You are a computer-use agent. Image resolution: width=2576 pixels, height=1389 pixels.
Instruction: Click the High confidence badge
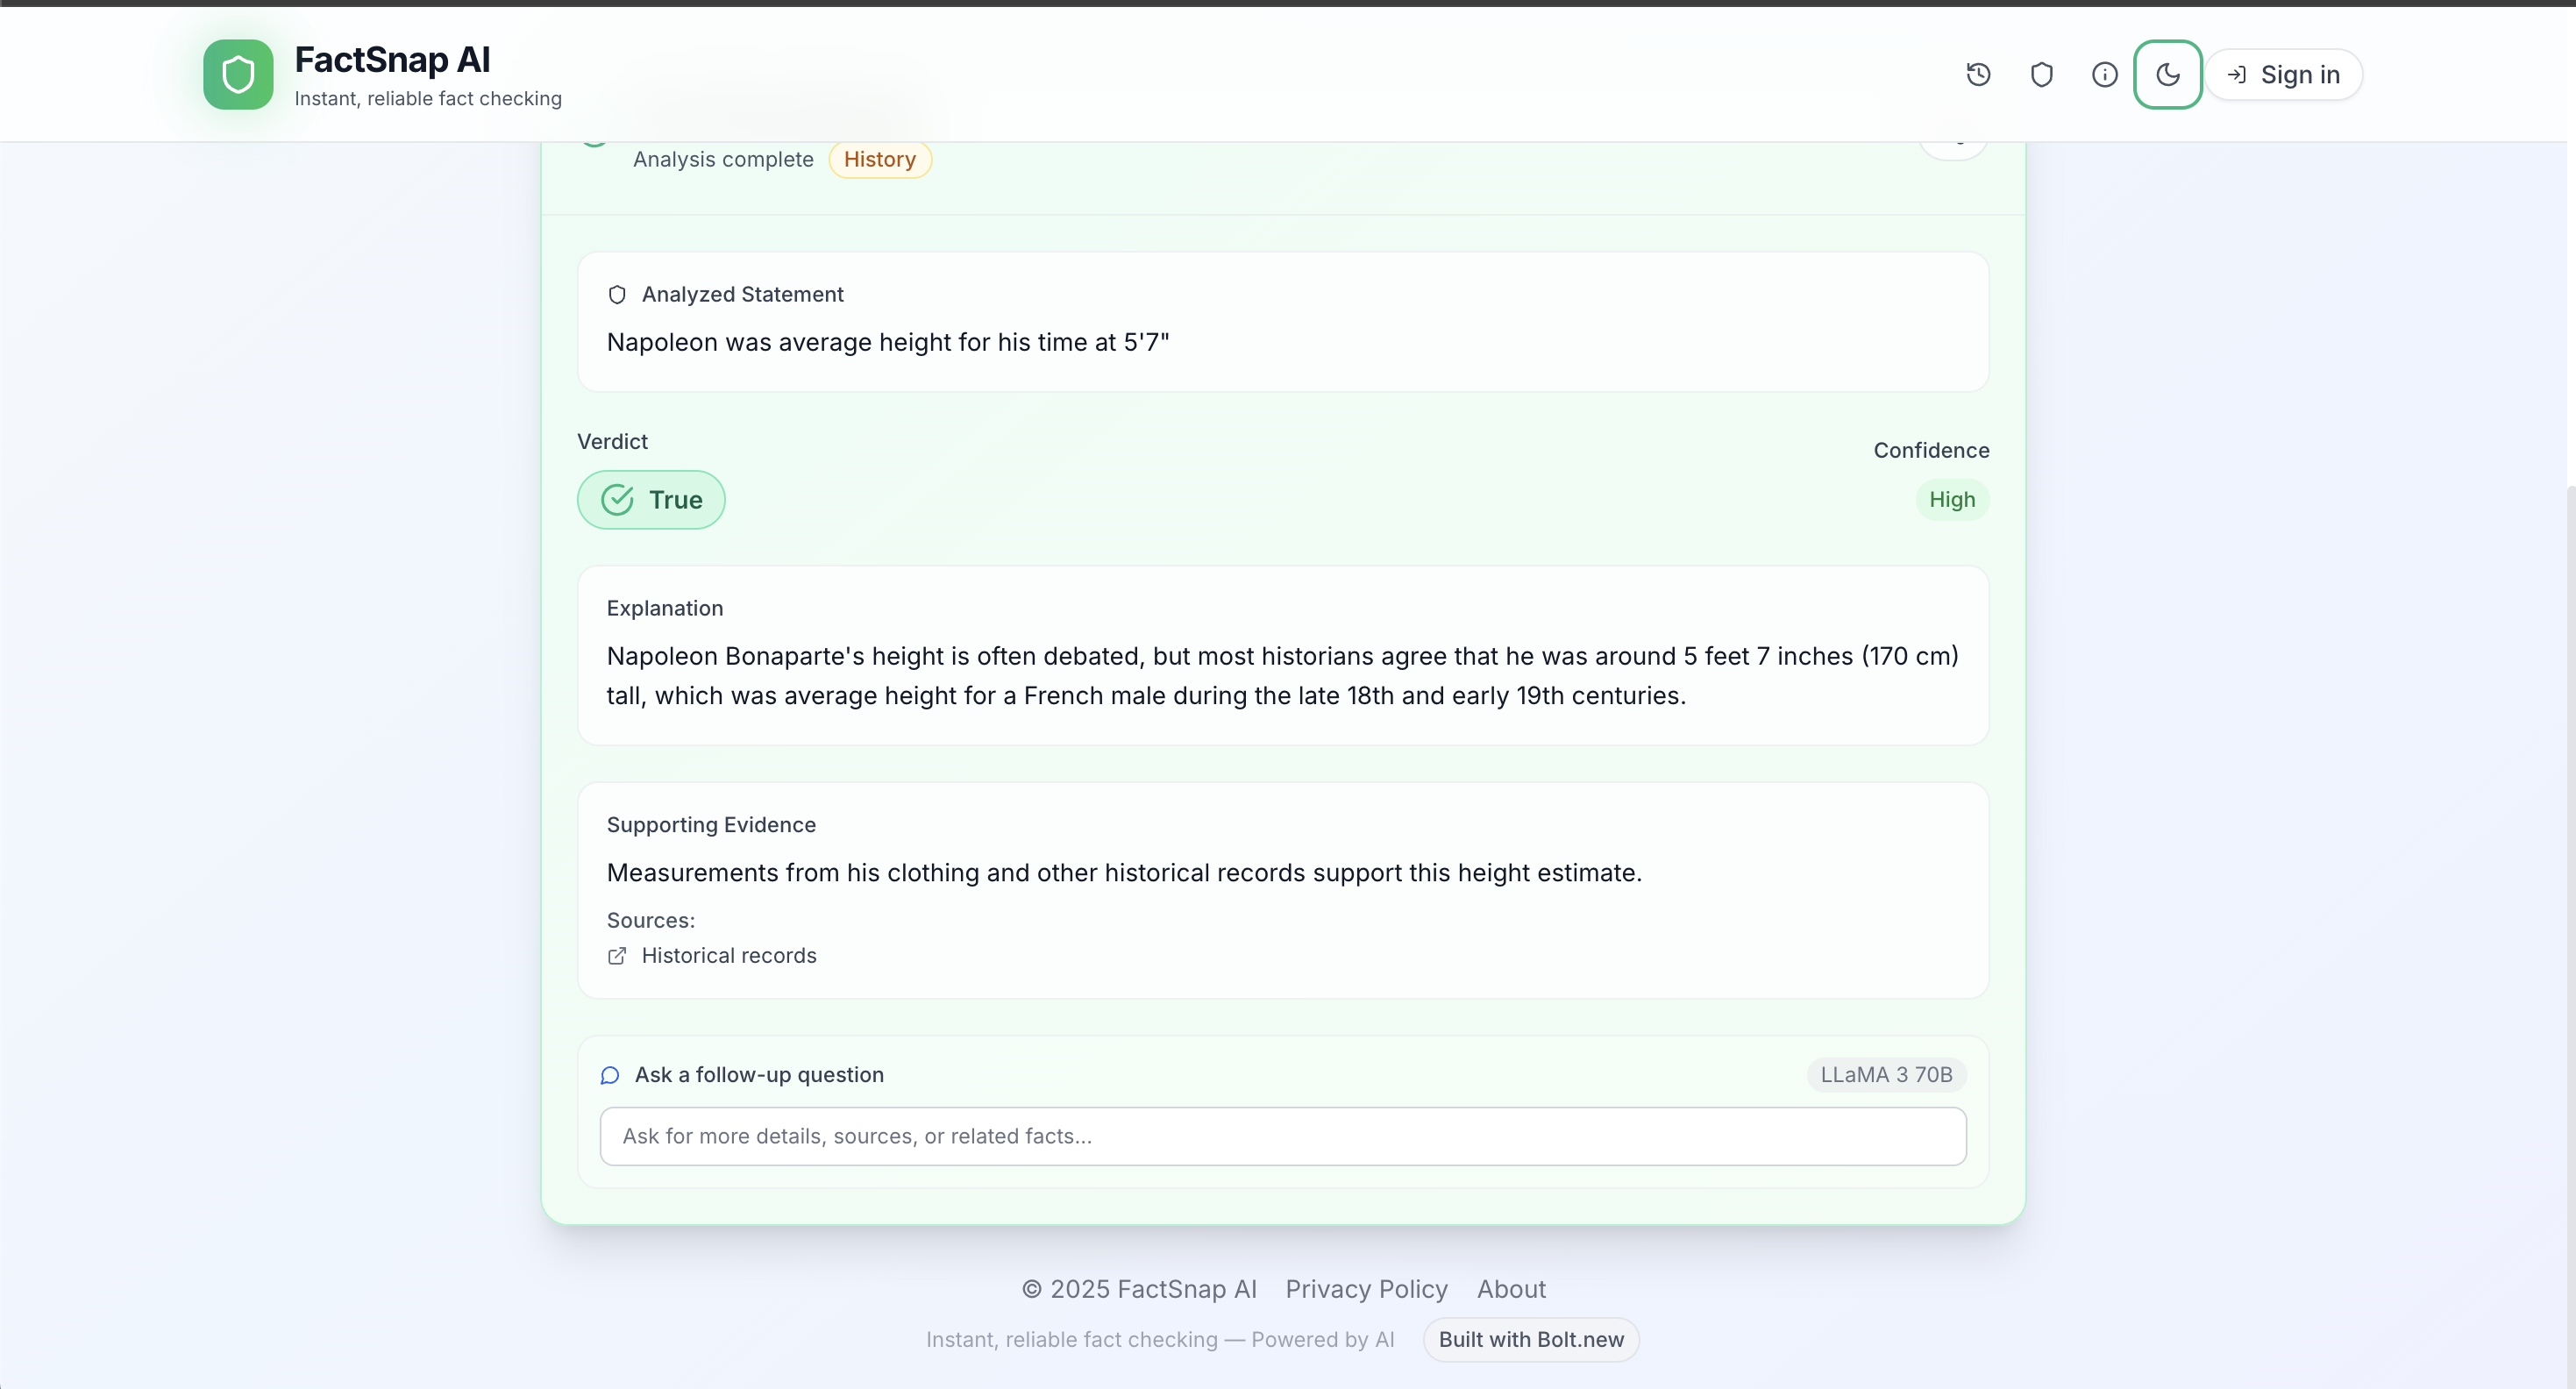[x=1951, y=500]
